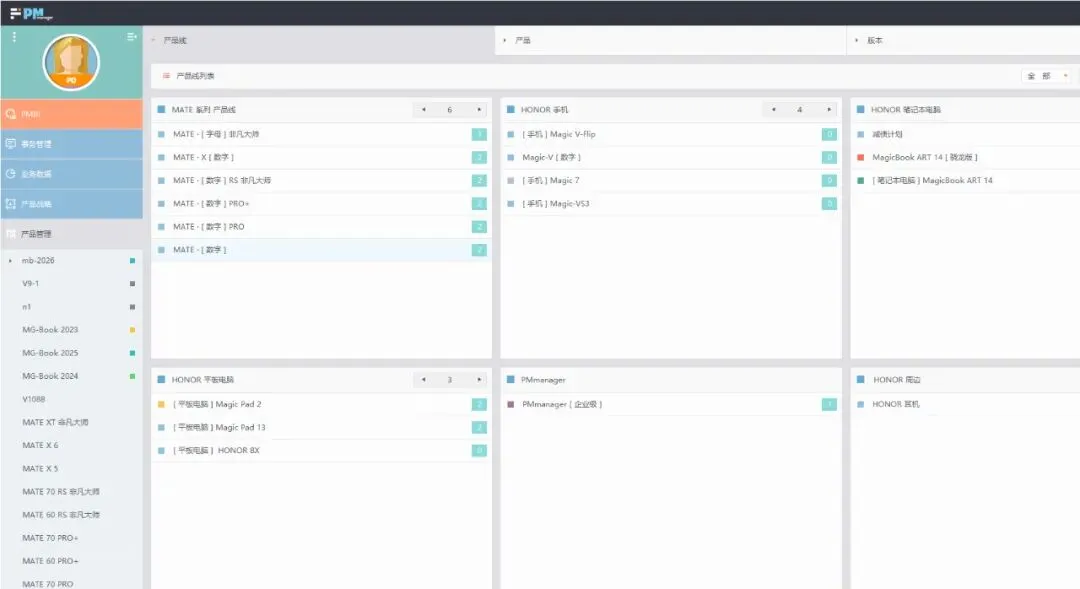Open MATE 60 RS 非凡大师 sidebar entry

[x=61, y=515]
